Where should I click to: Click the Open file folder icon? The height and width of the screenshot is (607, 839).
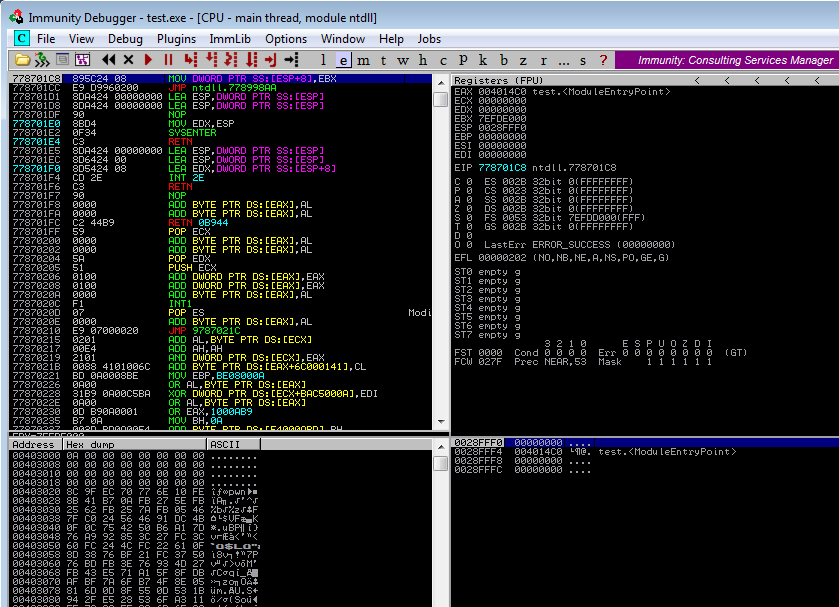21,60
